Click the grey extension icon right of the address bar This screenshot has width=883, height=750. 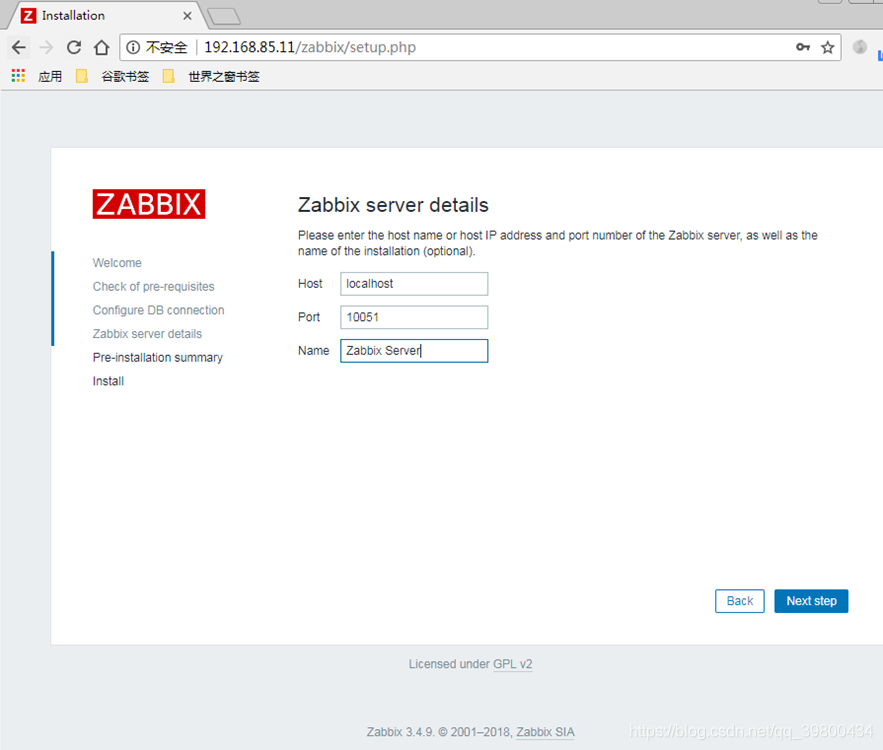[x=860, y=47]
